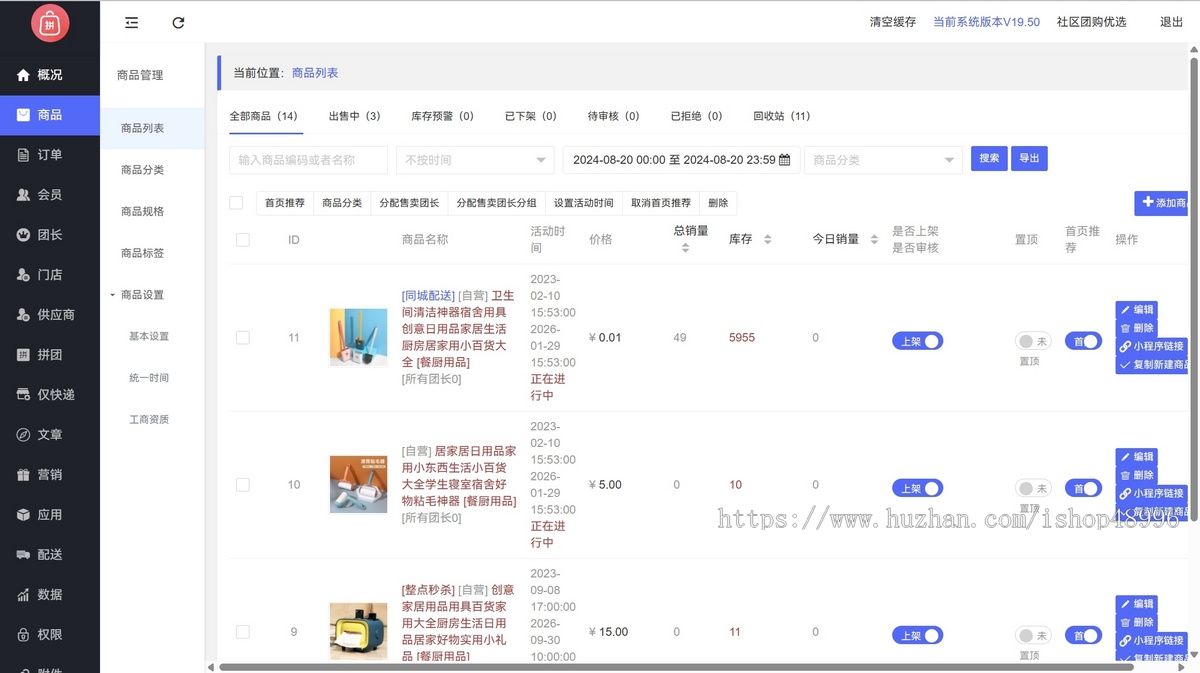1200x673 pixels.
Task: Click 分配售卖团长 batch button
Action: 409,203
